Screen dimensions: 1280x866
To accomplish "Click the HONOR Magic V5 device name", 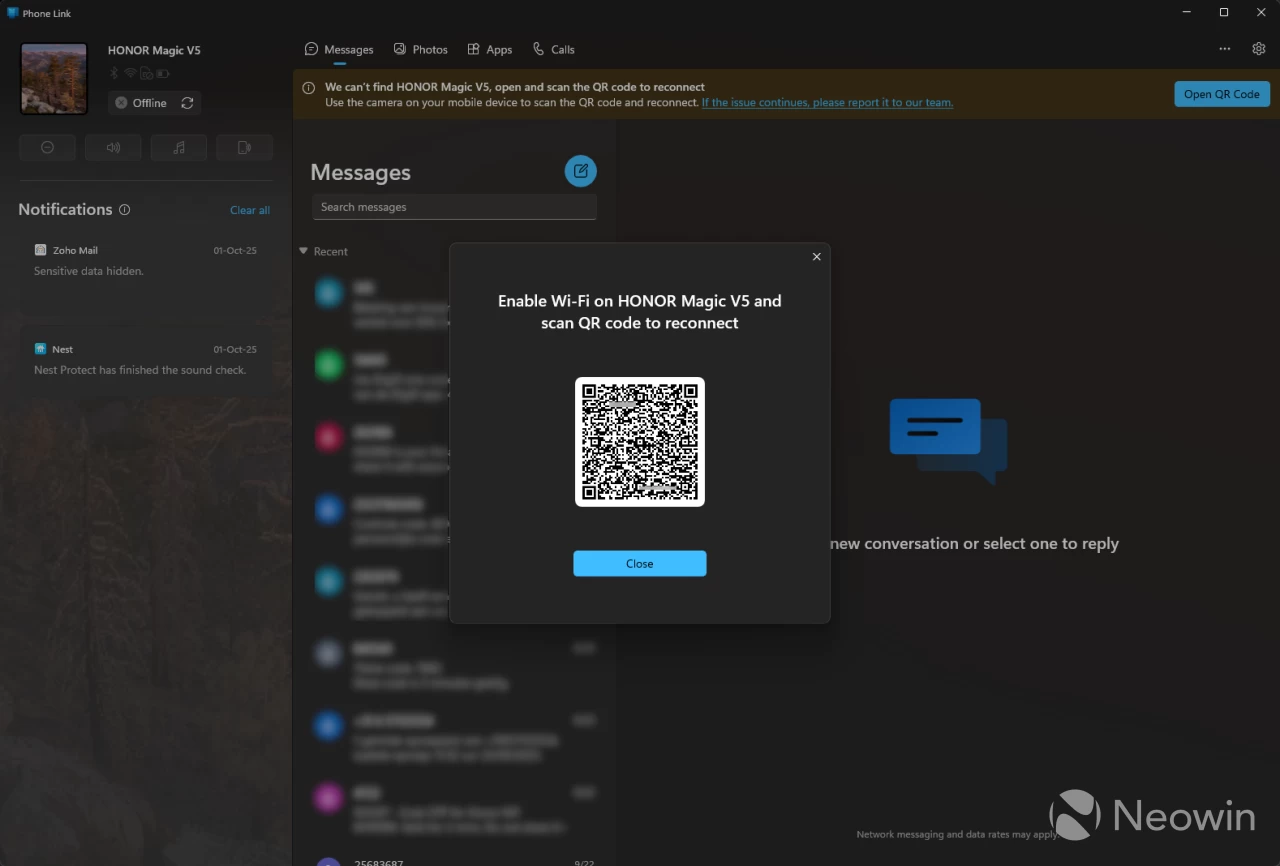I will click(154, 50).
